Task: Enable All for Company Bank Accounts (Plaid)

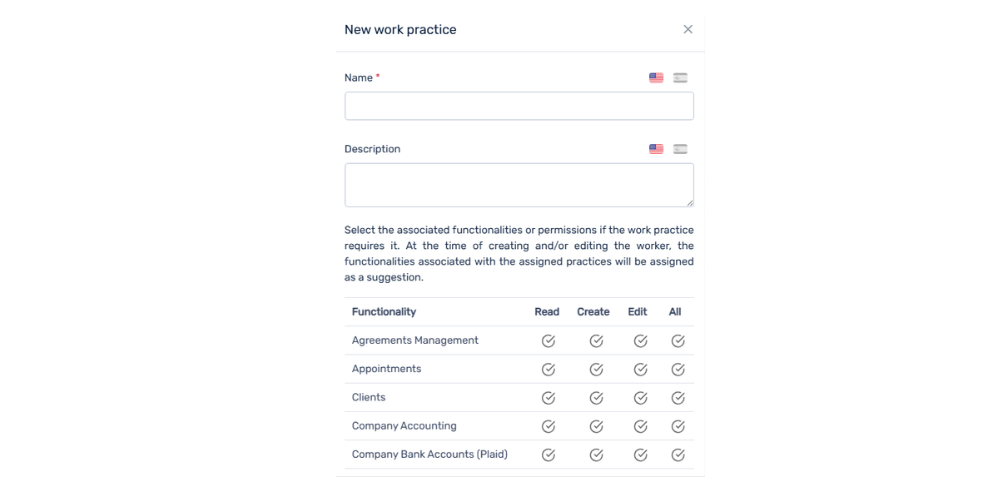Action: [x=678, y=455]
